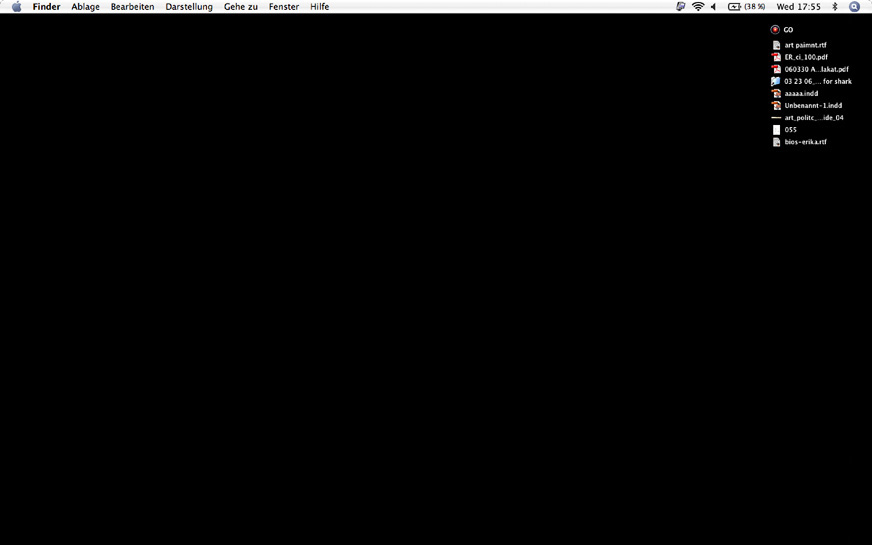Open the Fenster menu
The width and height of the screenshot is (872, 545).
pyautogui.click(x=283, y=7)
